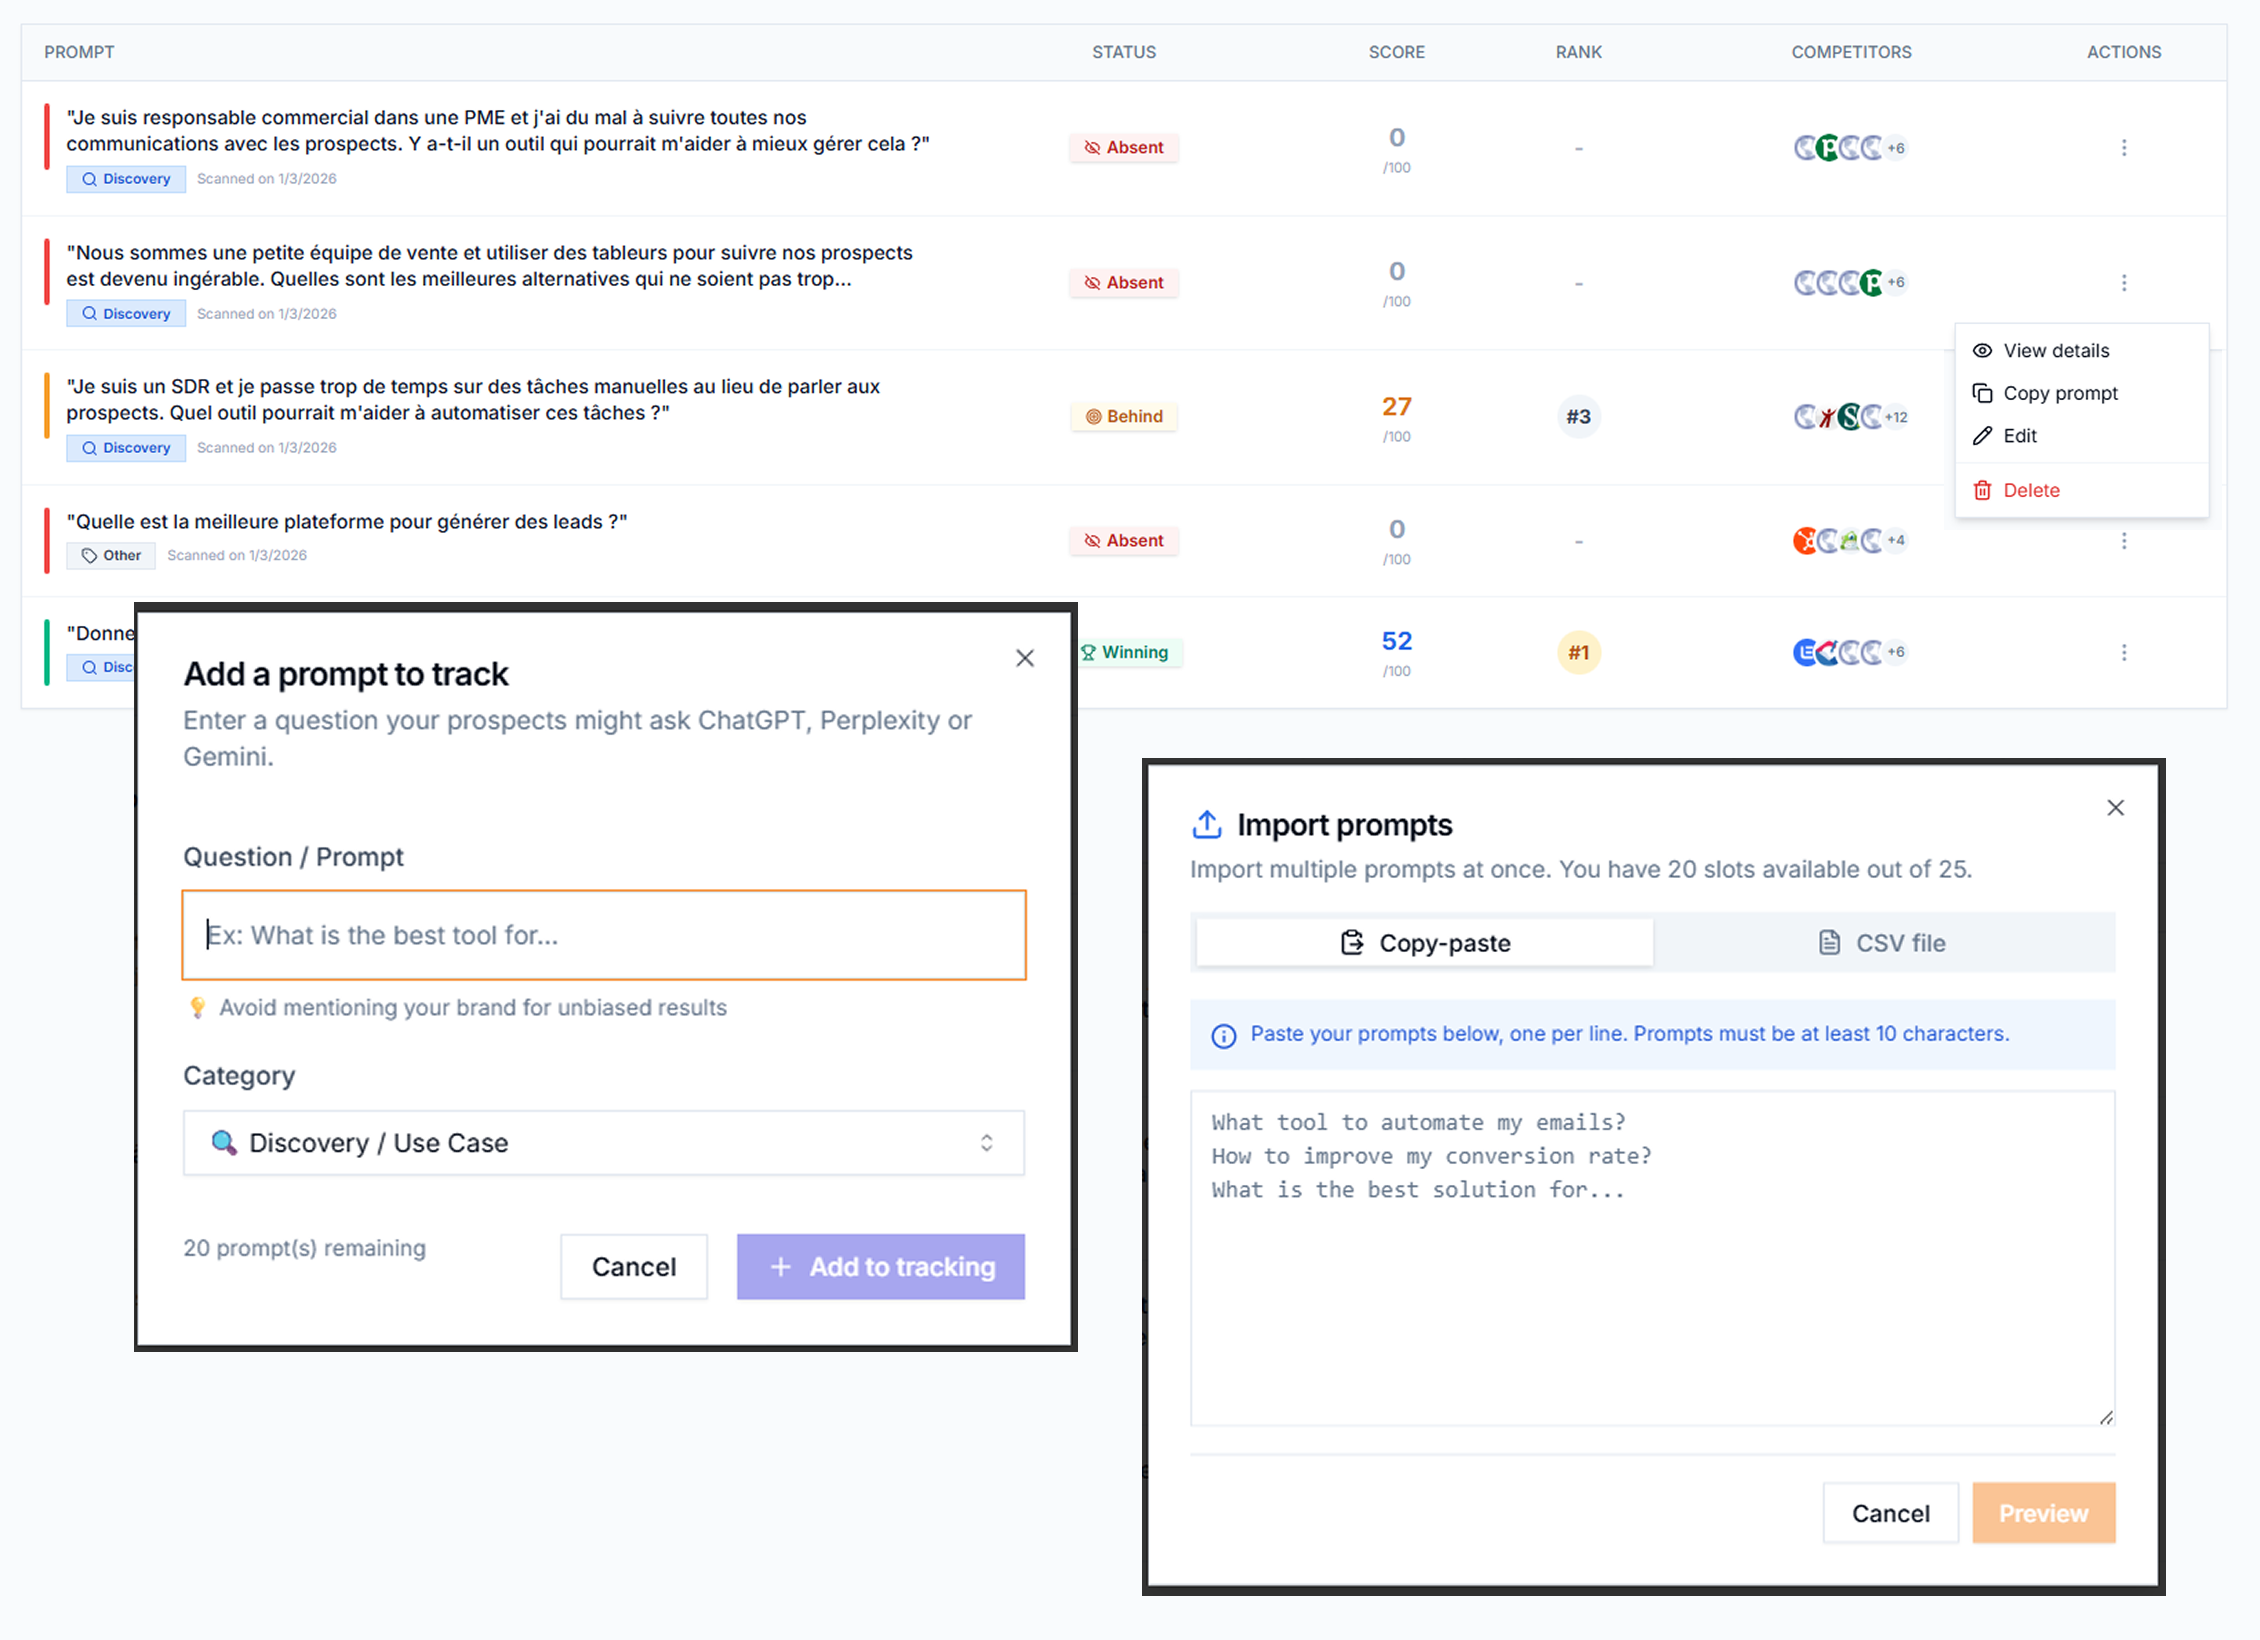Click the Other tag icon on leads prompt
The image size is (2260, 1640).
(89, 555)
